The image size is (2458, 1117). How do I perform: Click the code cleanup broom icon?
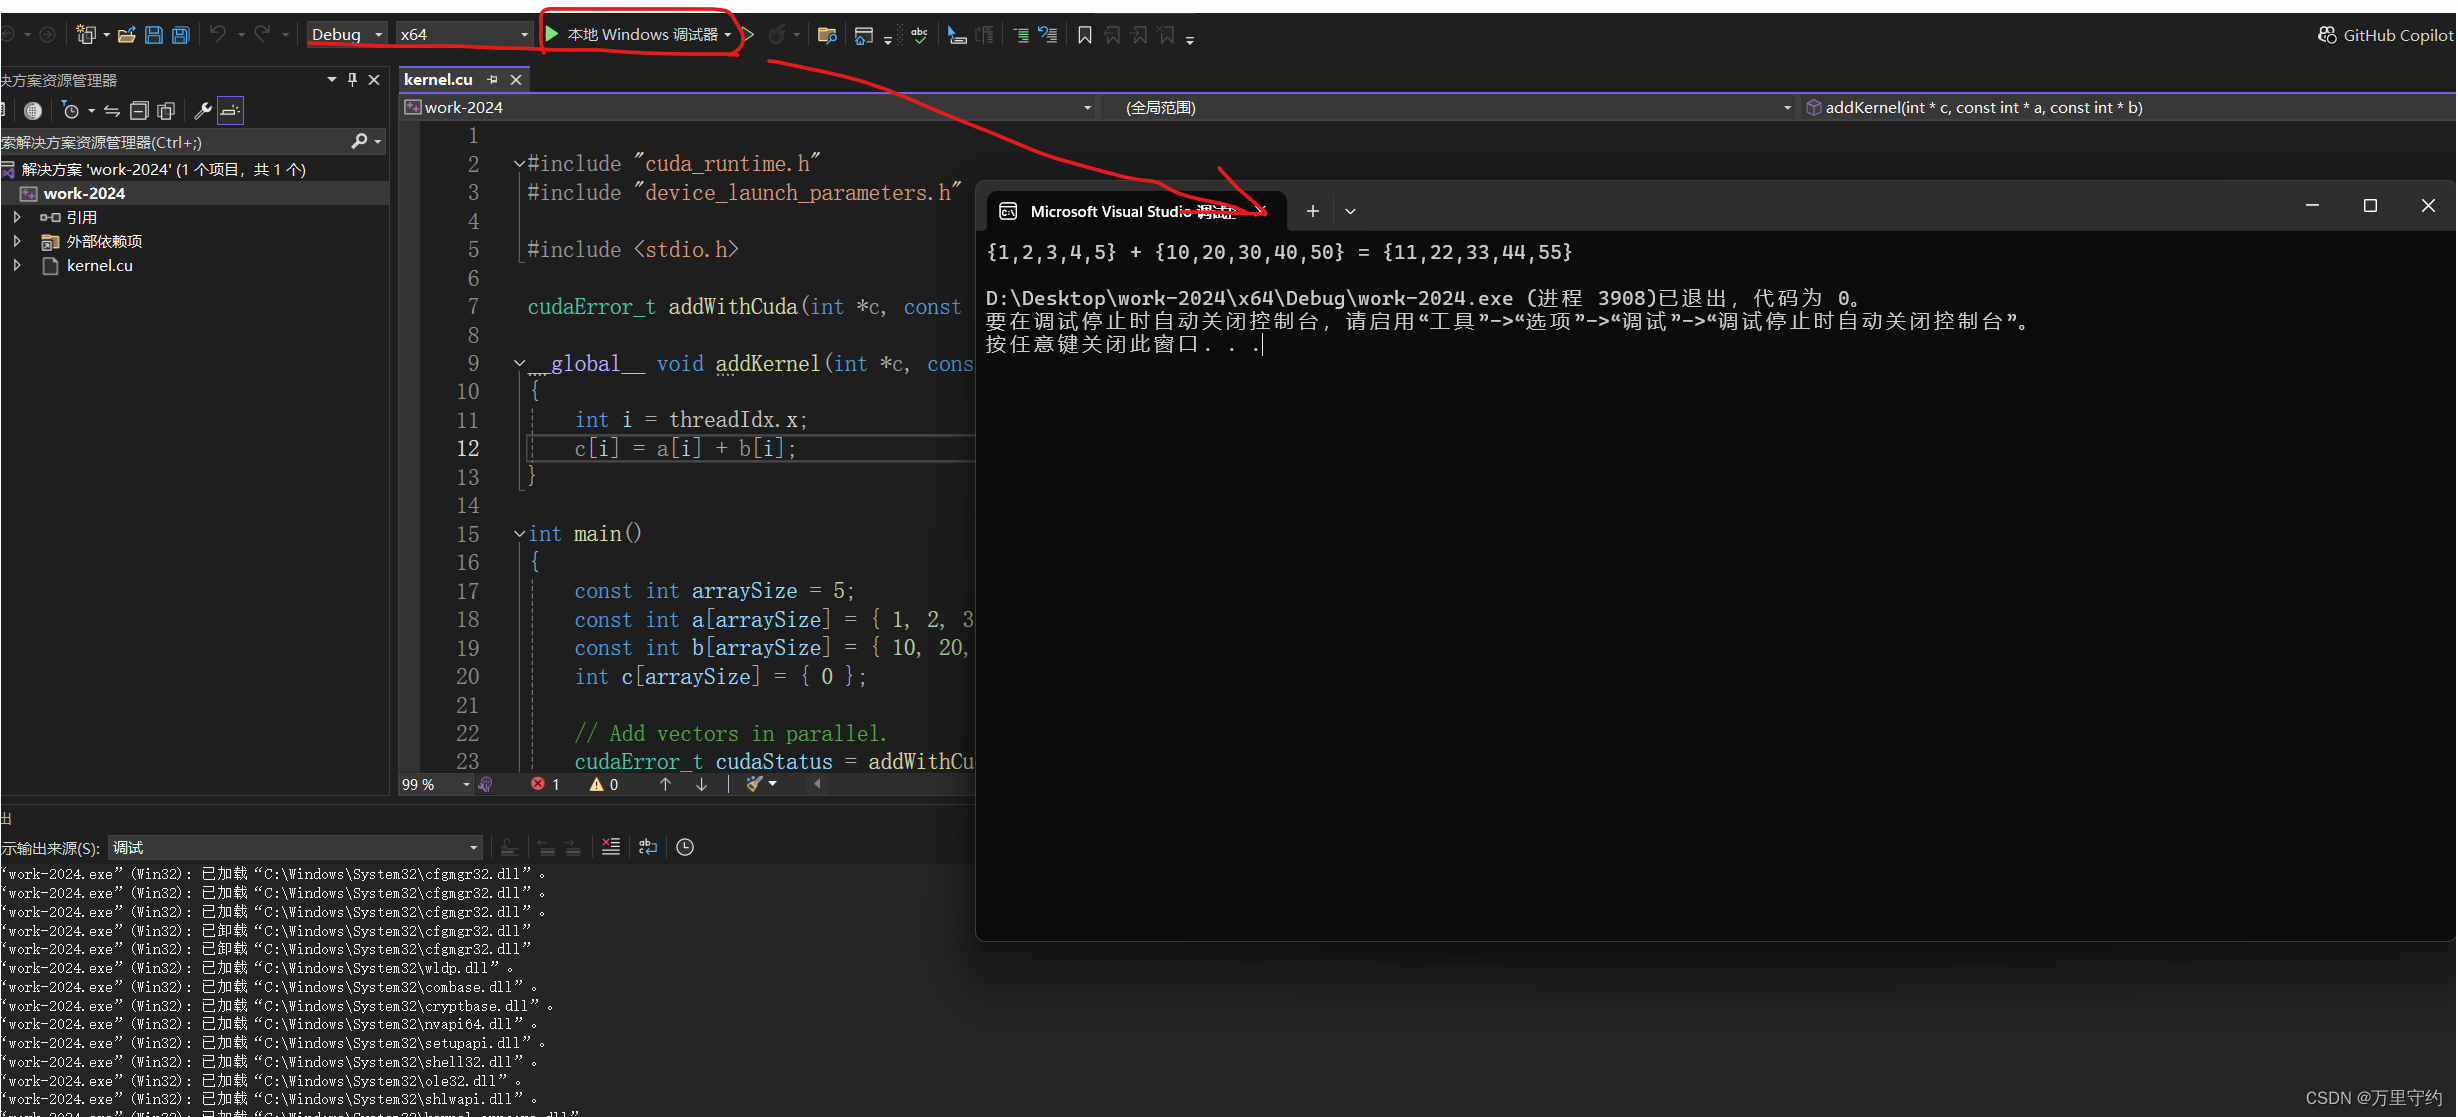point(755,785)
